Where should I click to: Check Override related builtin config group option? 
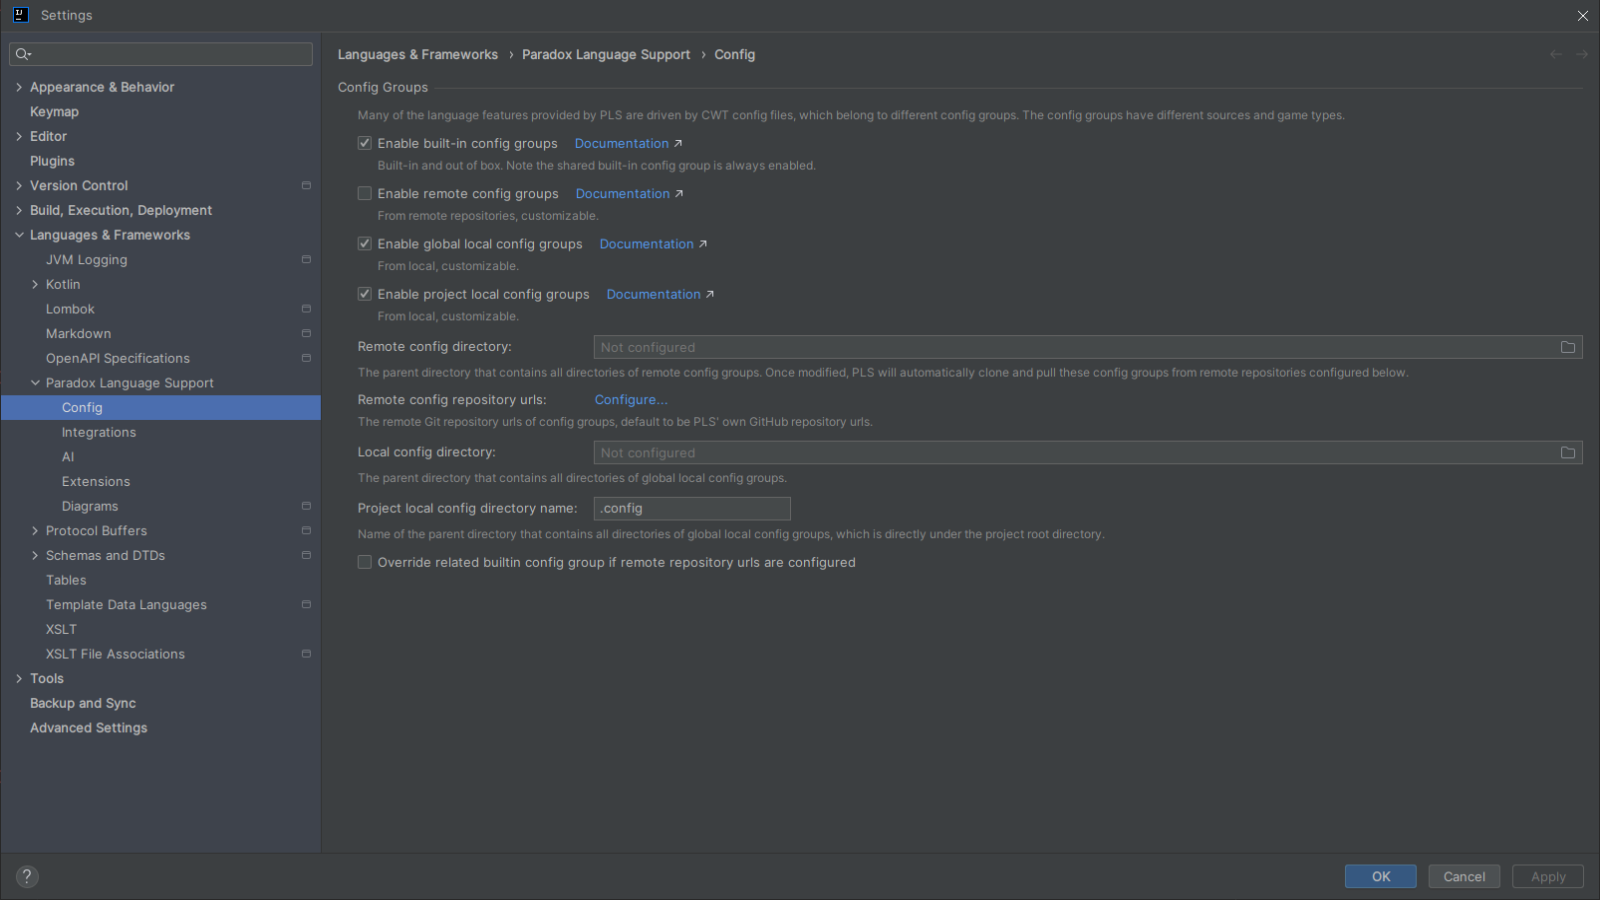pos(365,563)
